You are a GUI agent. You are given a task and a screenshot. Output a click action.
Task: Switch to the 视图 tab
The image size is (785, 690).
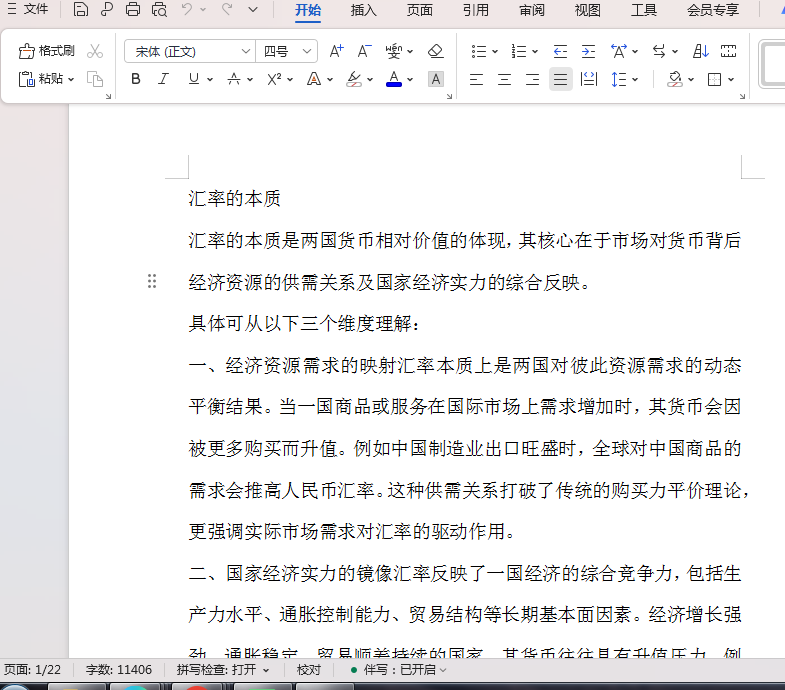tap(588, 10)
